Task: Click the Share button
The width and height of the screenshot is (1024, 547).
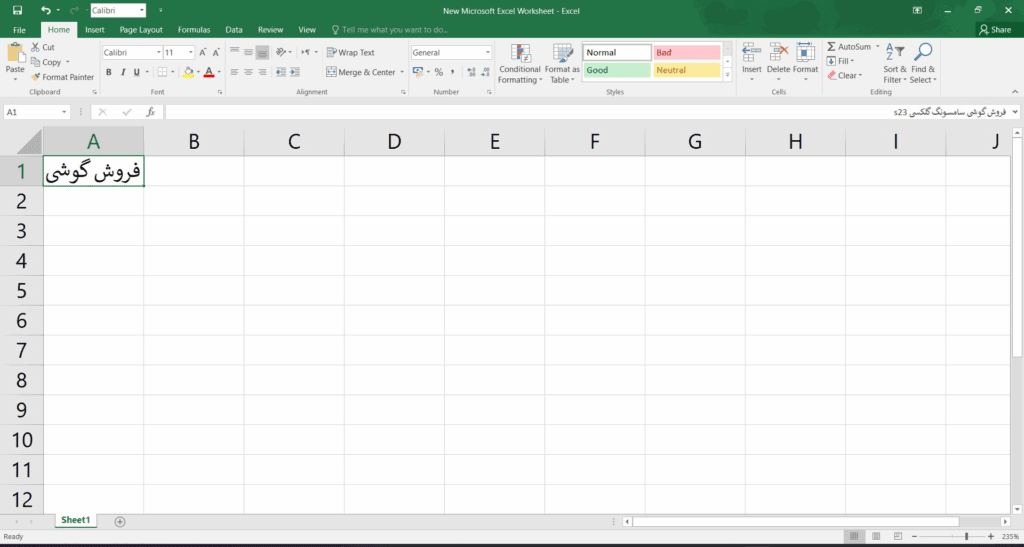Action: click(995, 30)
